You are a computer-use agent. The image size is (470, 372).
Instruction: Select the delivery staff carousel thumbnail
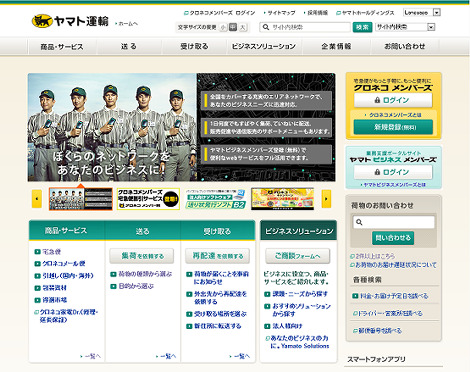81,199
